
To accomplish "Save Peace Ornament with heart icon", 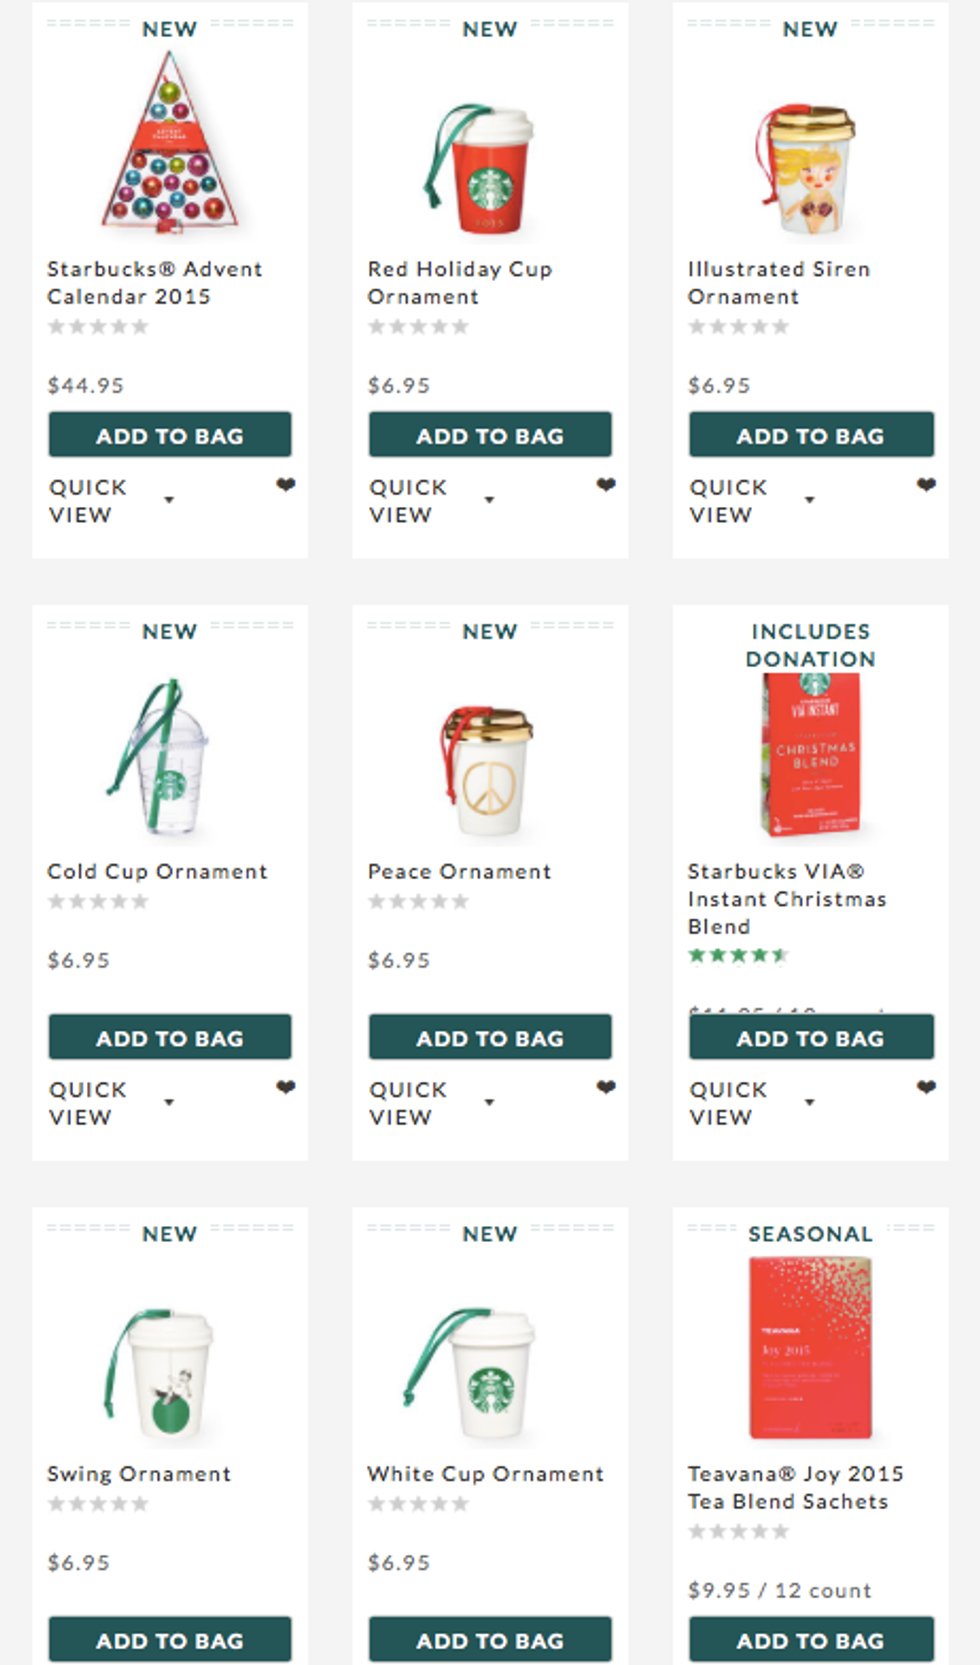I will click(x=606, y=1087).
